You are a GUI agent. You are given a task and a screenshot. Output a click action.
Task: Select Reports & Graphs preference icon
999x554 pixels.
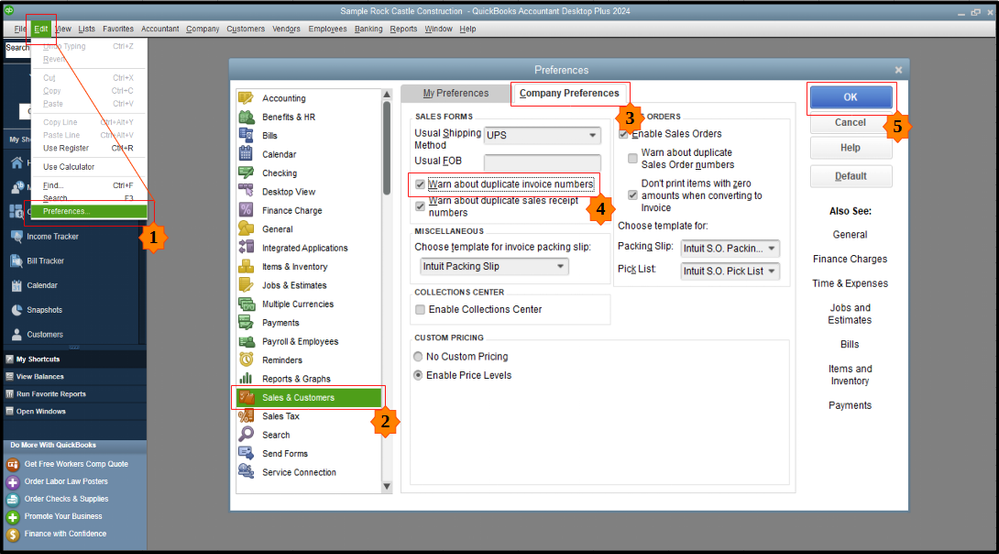click(246, 378)
